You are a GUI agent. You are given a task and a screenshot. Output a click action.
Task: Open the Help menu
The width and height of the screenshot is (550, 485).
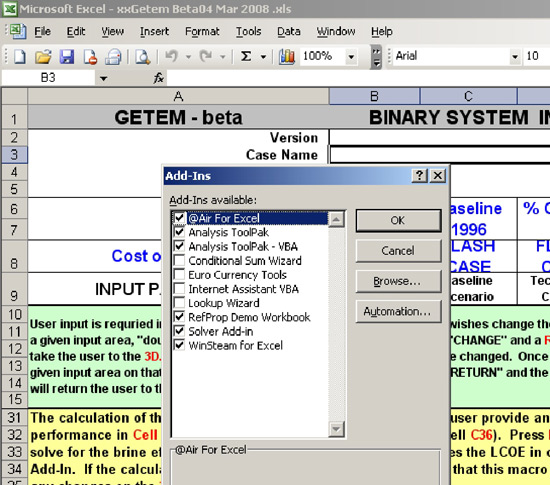pyautogui.click(x=382, y=31)
